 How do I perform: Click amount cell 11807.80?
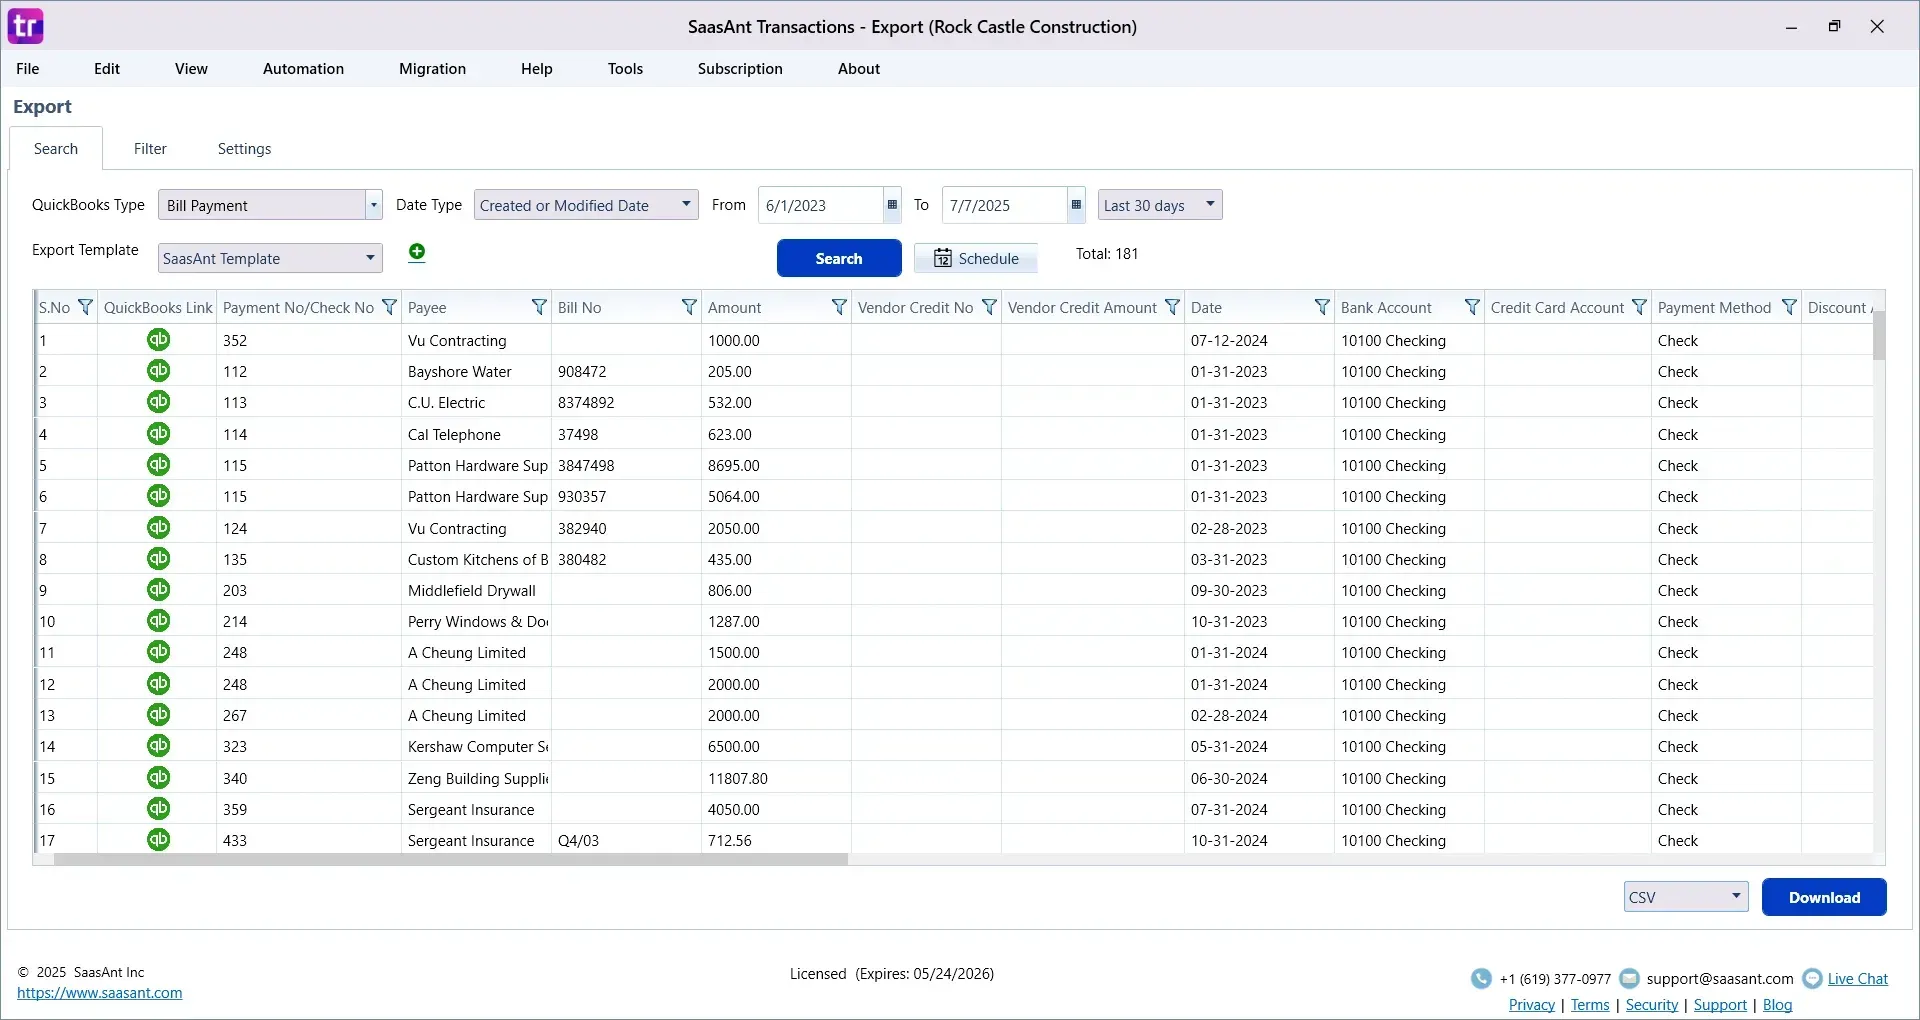(x=776, y=778)
